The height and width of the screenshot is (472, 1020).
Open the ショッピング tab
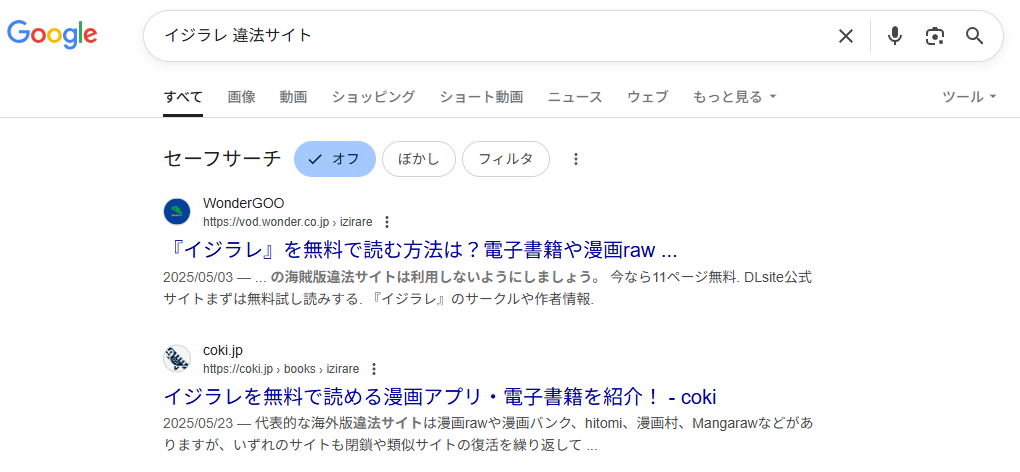(373, 98)
